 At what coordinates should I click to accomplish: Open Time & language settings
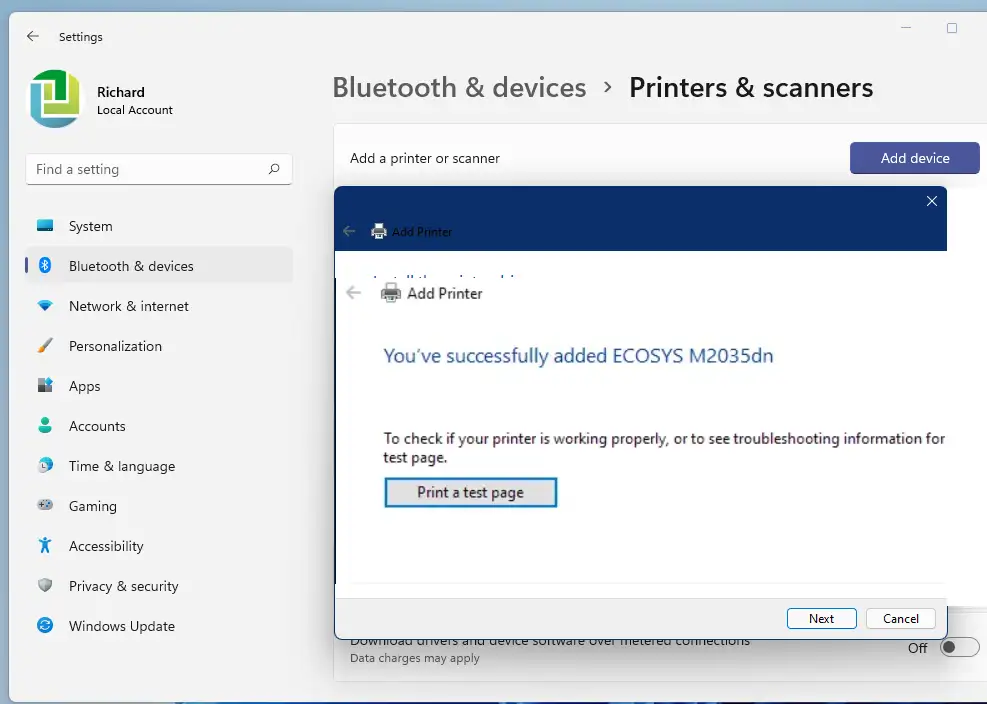(159, 466)
